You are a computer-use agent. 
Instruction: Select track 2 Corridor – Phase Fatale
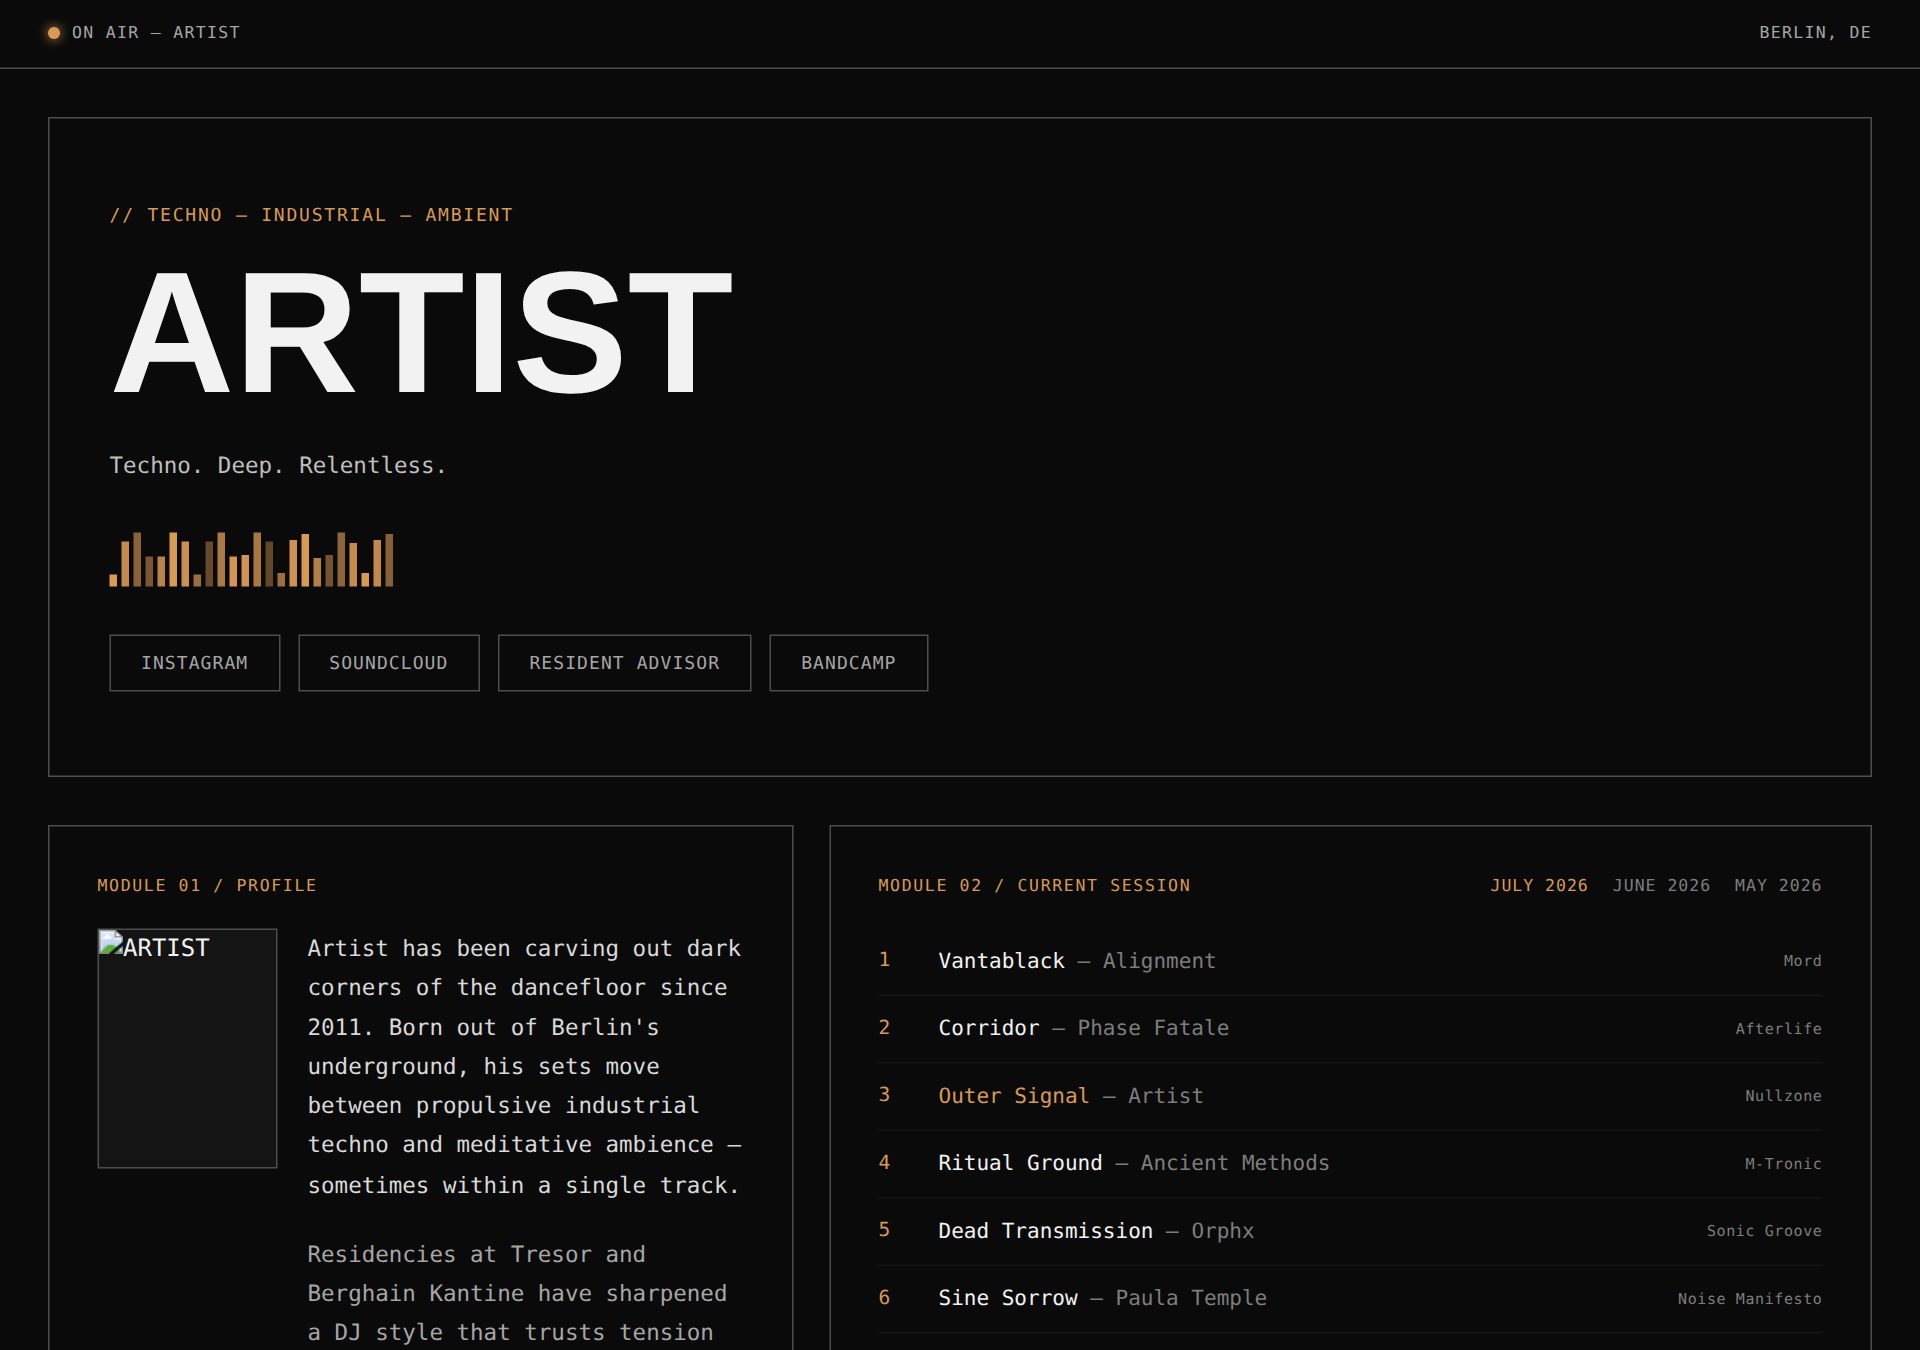point(1350,1028)
